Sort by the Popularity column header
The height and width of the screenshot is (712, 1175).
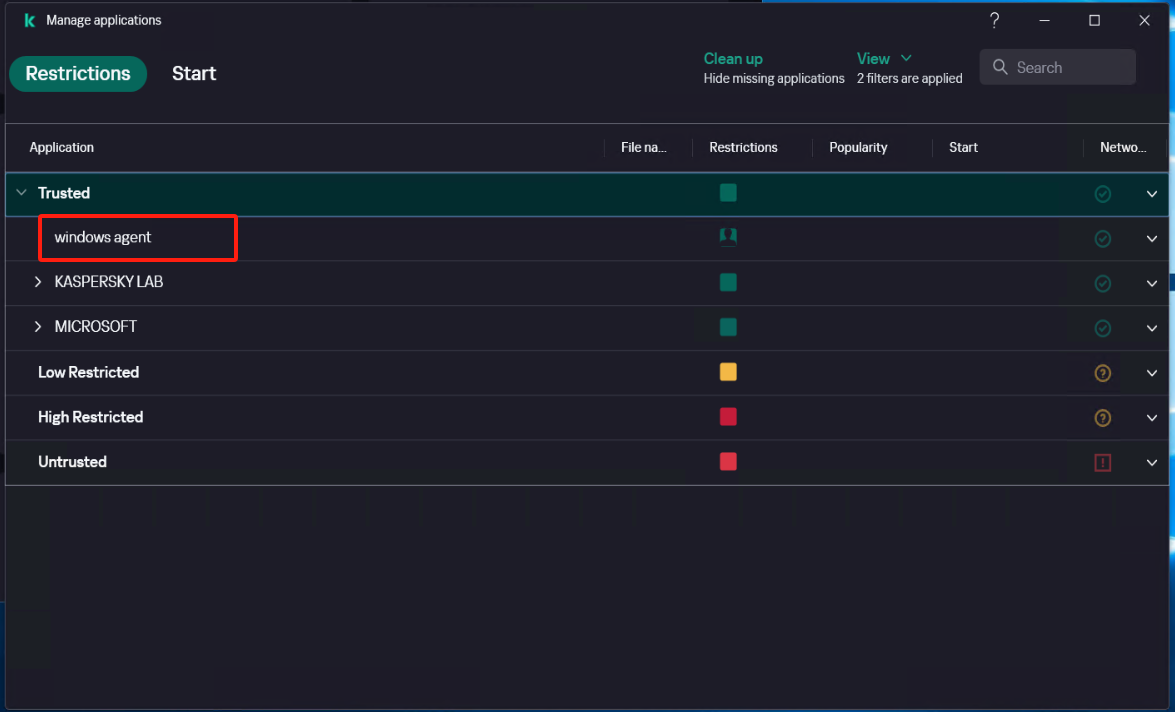tap(858, 147)
